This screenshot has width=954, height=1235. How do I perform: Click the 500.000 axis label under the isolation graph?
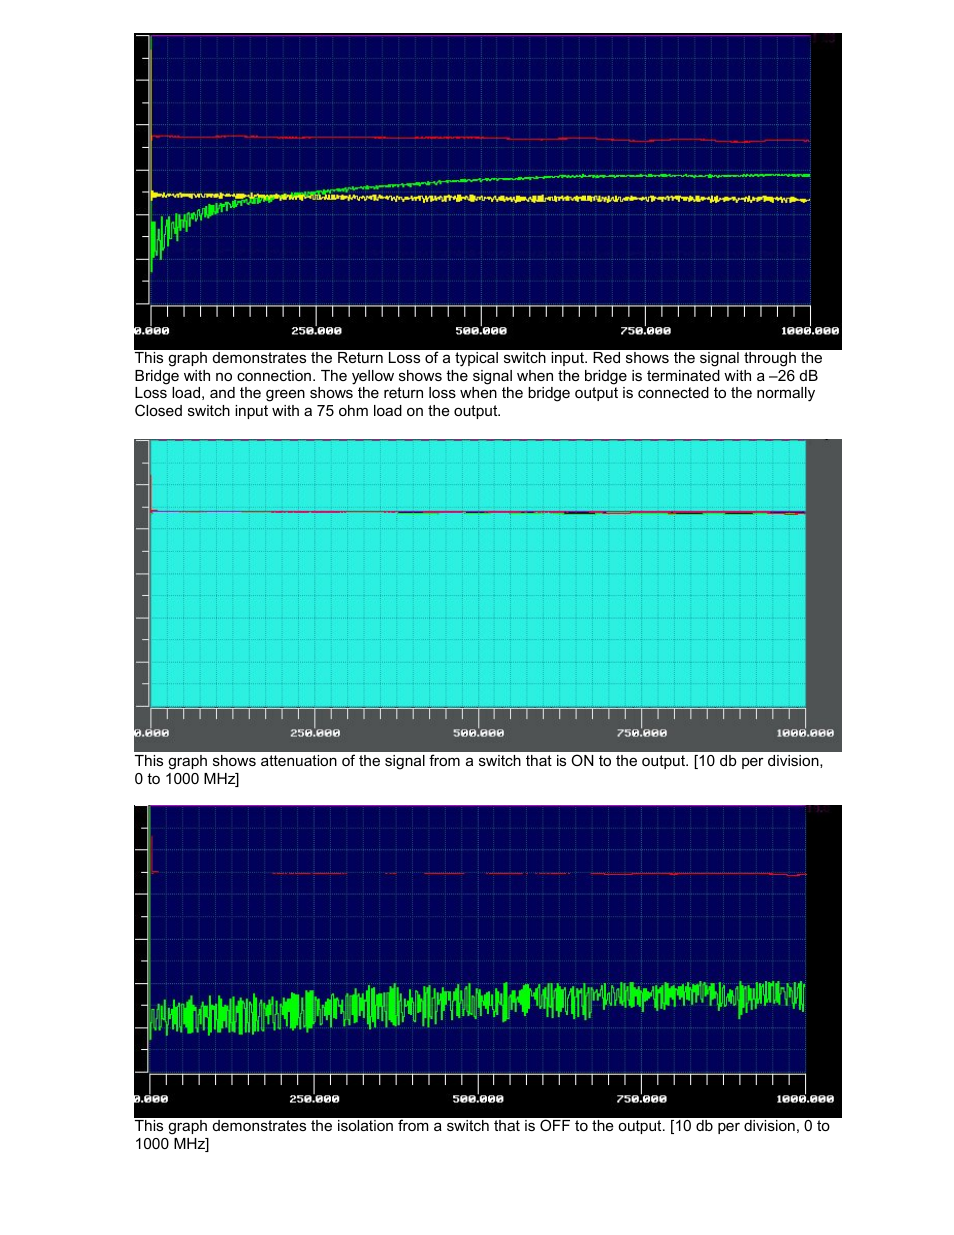click(x=478, y=1099)
